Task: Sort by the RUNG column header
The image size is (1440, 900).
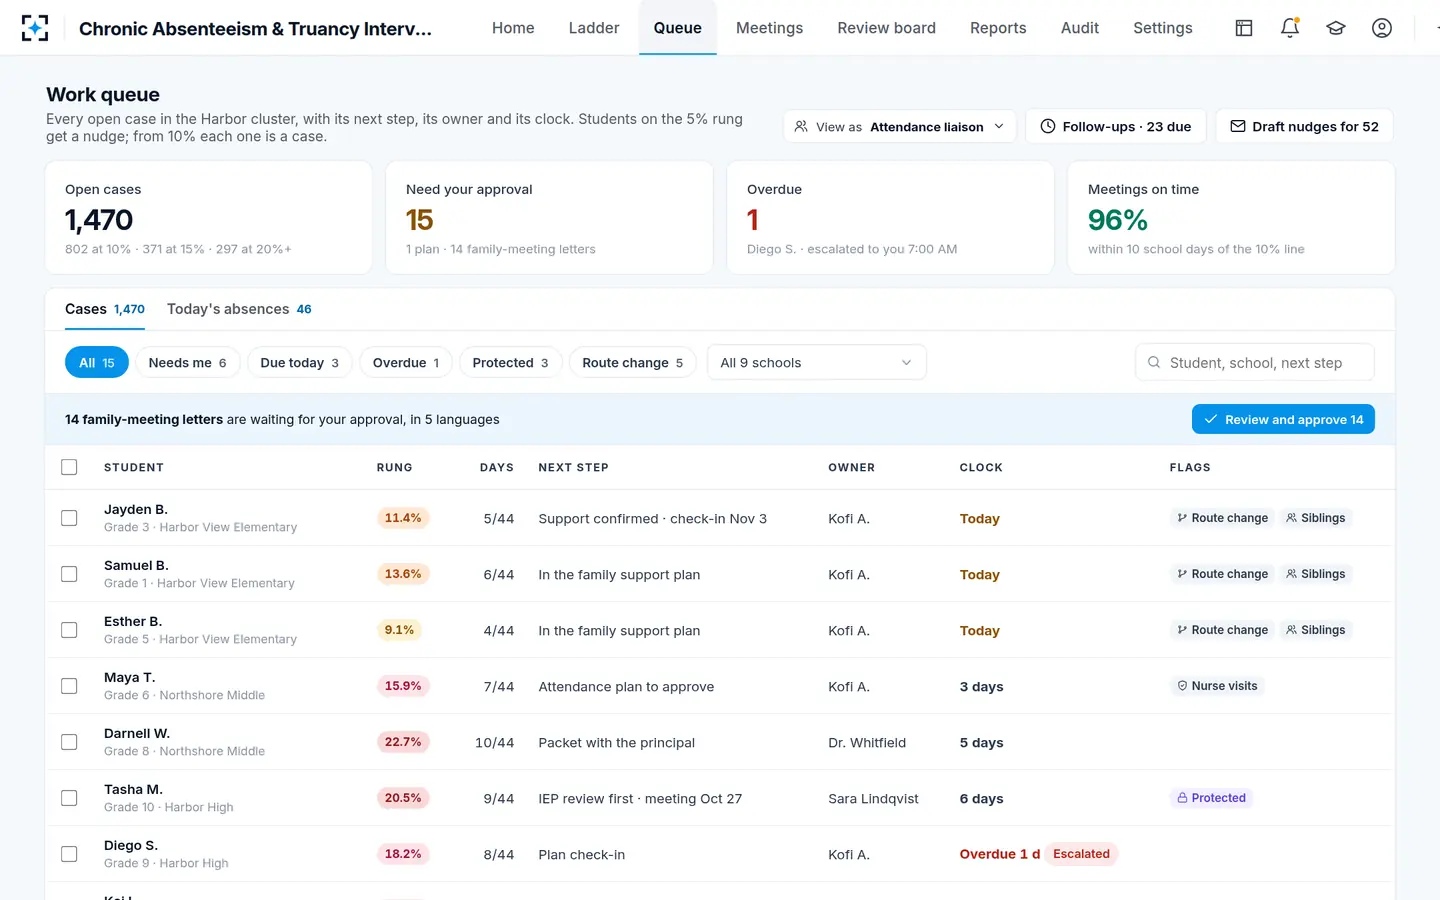Action: (394, 467)
